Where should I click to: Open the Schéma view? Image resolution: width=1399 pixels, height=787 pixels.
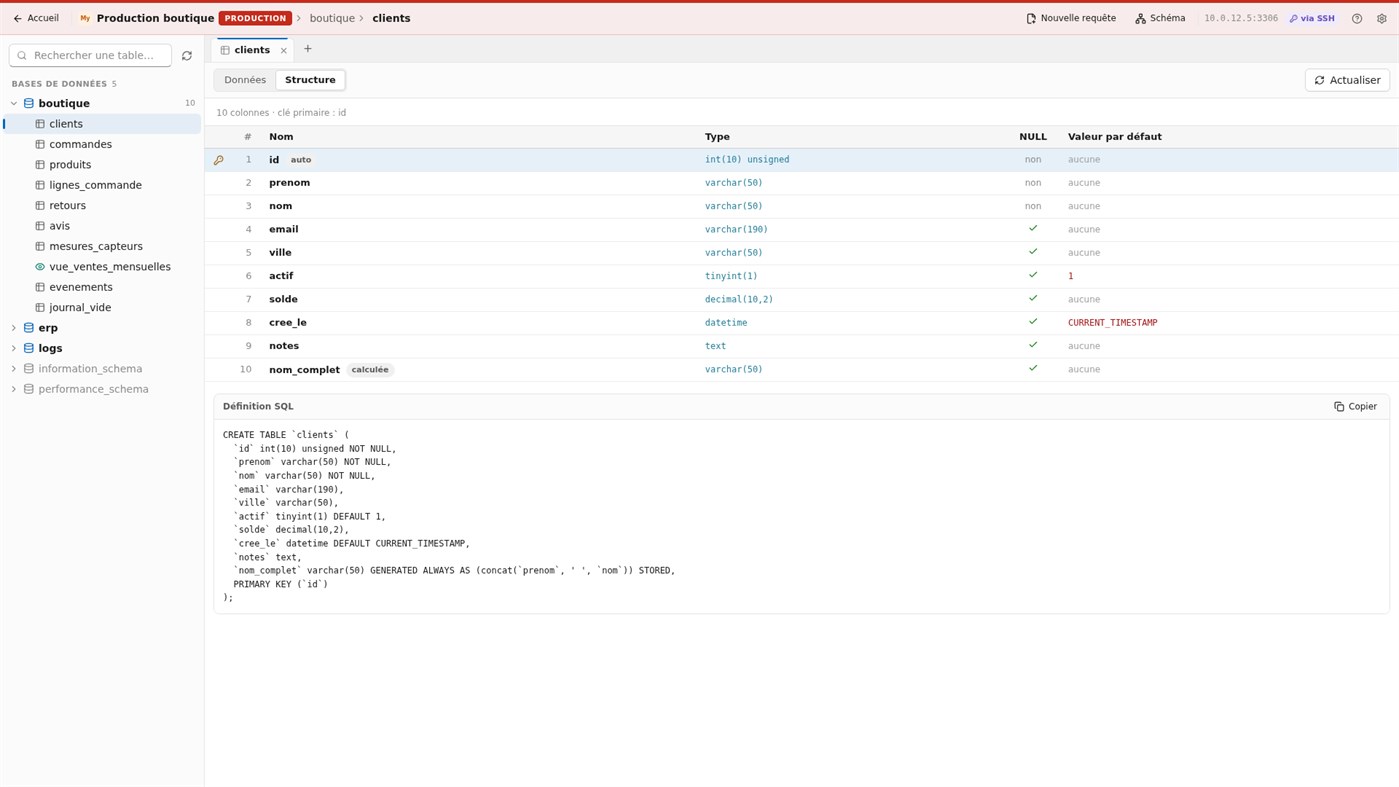pos(1160,19)
